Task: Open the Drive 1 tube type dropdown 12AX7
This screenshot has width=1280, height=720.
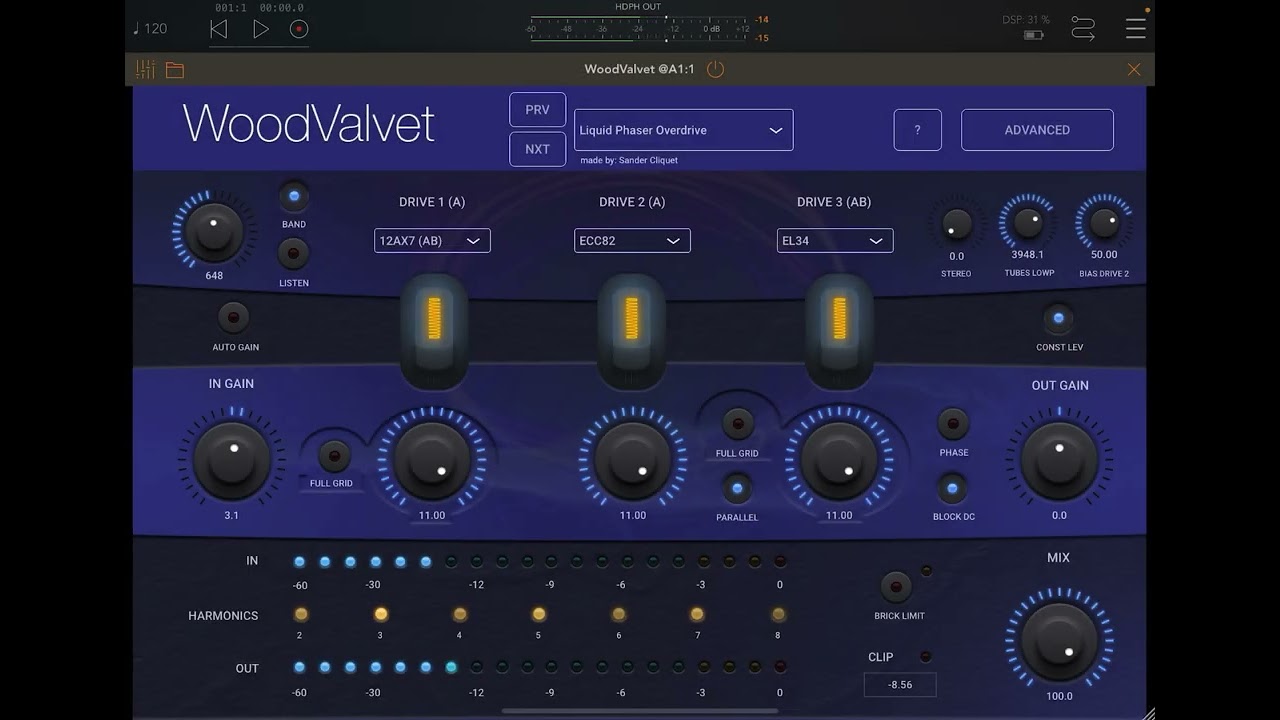Action: [x=432, y=241]
